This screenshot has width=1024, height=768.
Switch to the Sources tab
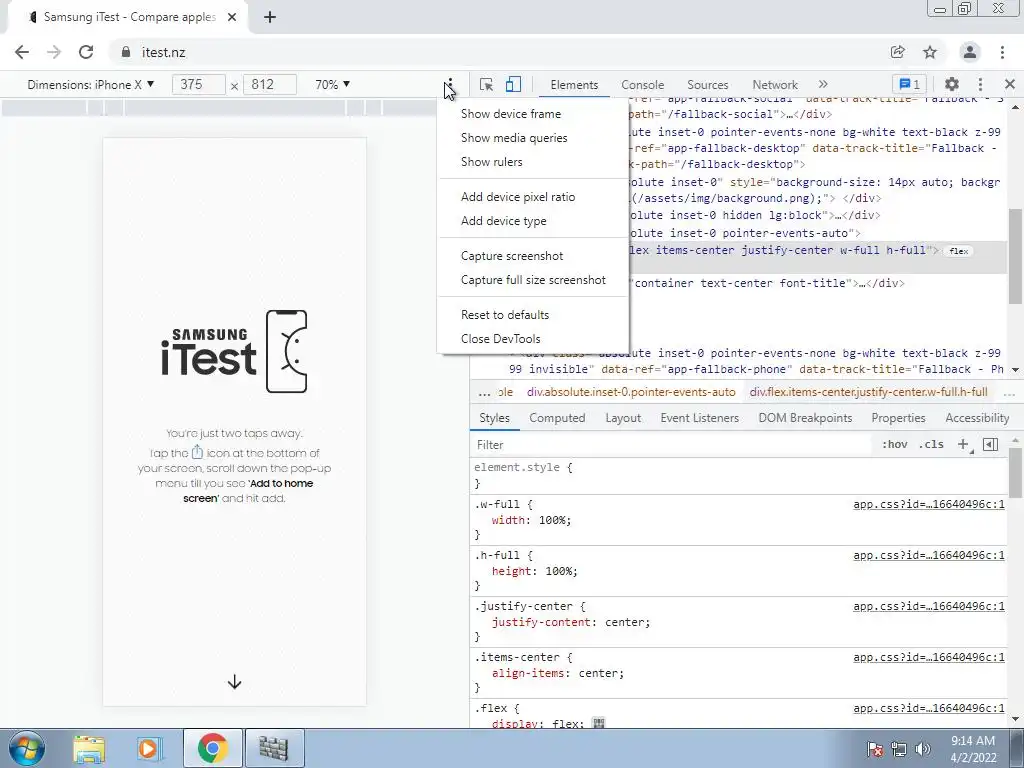click(x=707, y=85)
